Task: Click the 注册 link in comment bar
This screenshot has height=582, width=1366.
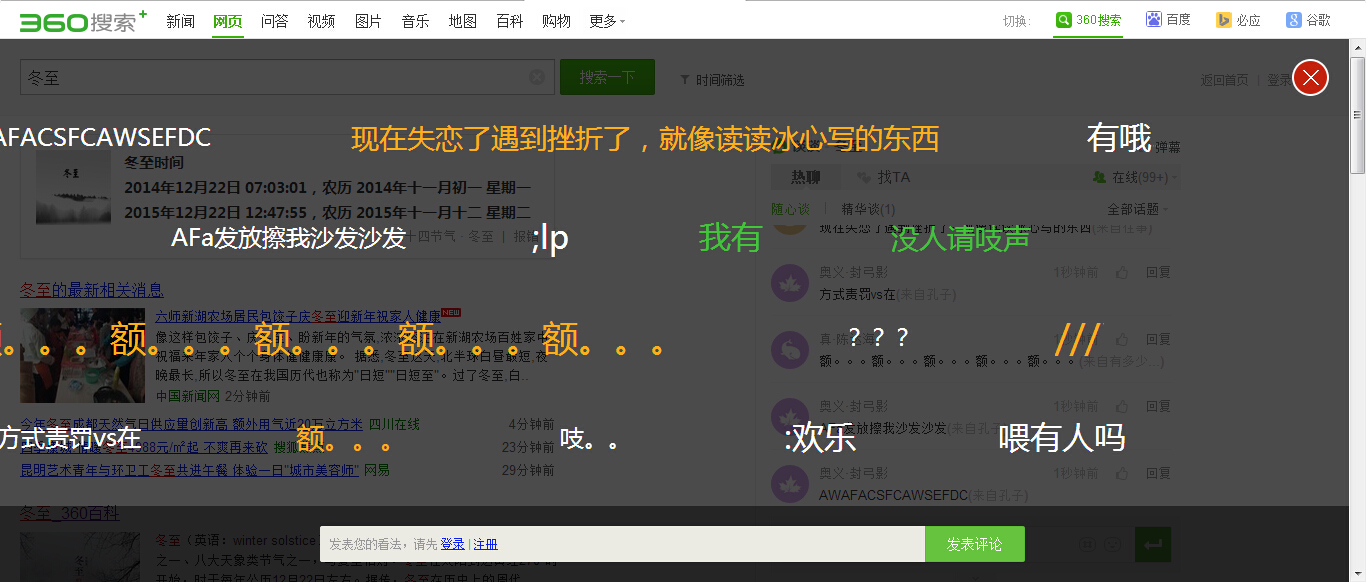Action: 485,544
